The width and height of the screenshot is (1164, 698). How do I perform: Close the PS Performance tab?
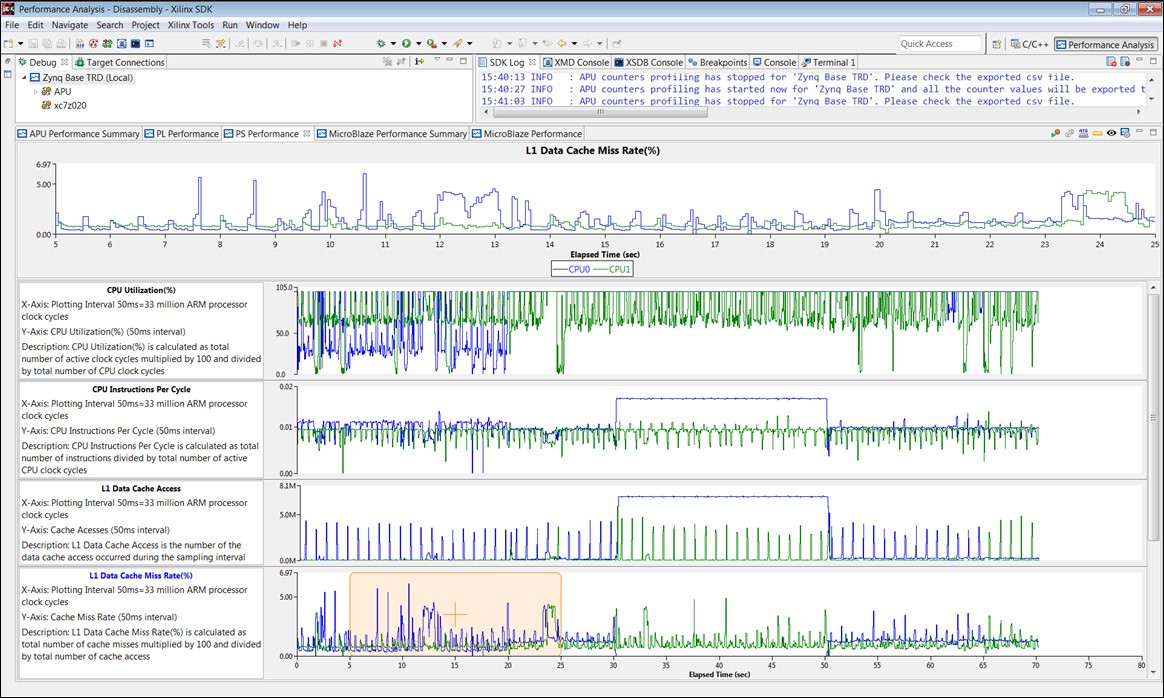tap(306, 134)
